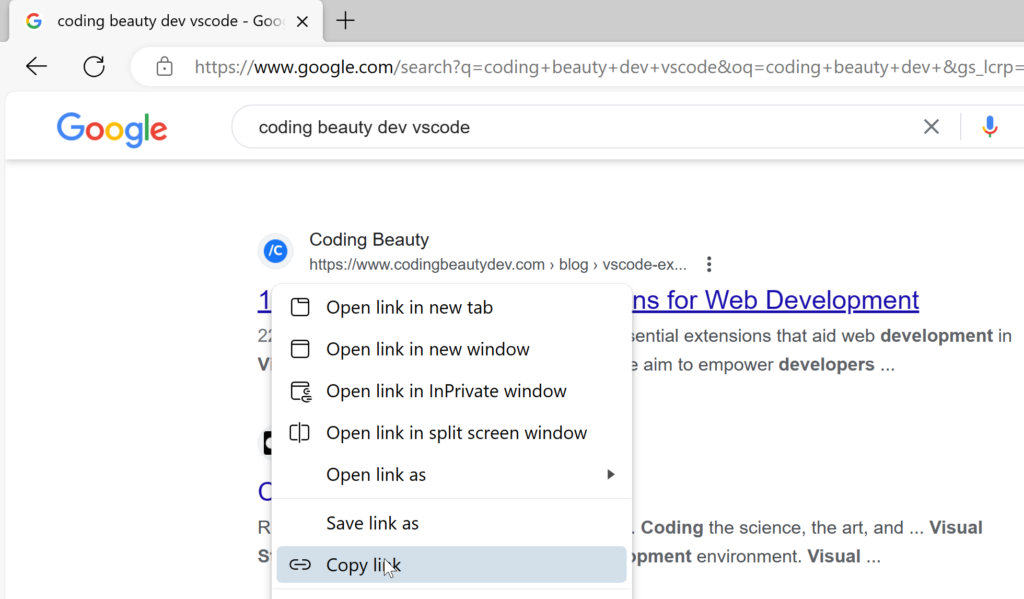Click the browser address bar URL

[600, 67]
